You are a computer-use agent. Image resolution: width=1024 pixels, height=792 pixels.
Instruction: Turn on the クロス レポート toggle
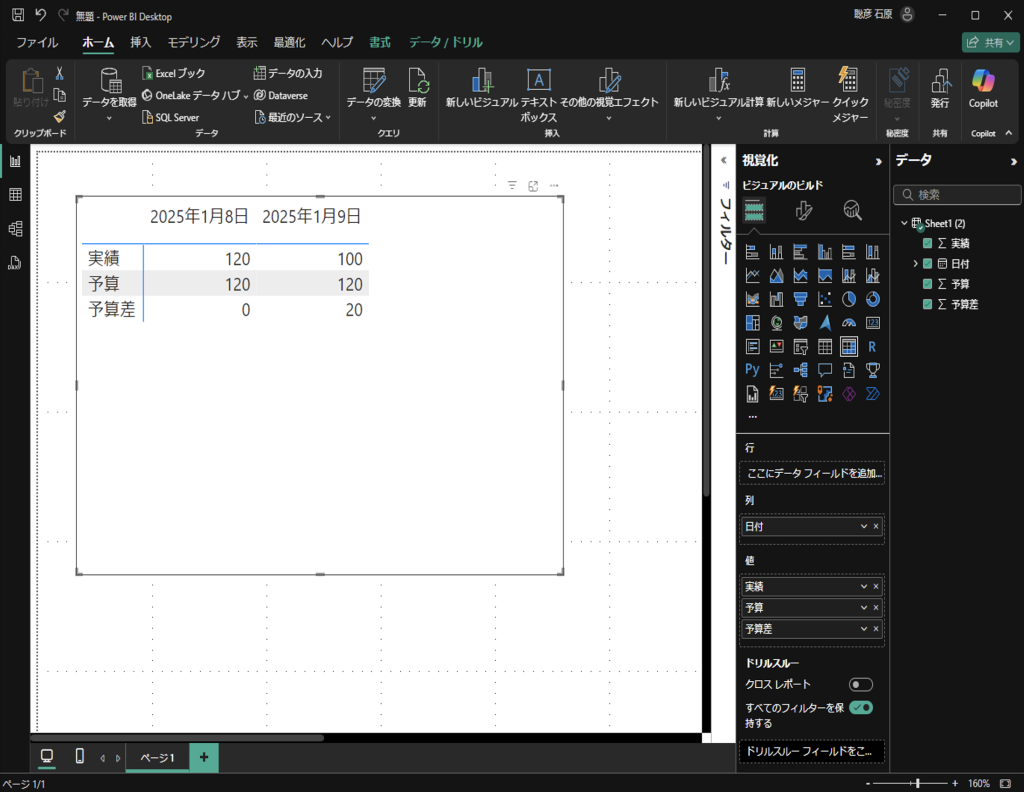tap(860, 685)
